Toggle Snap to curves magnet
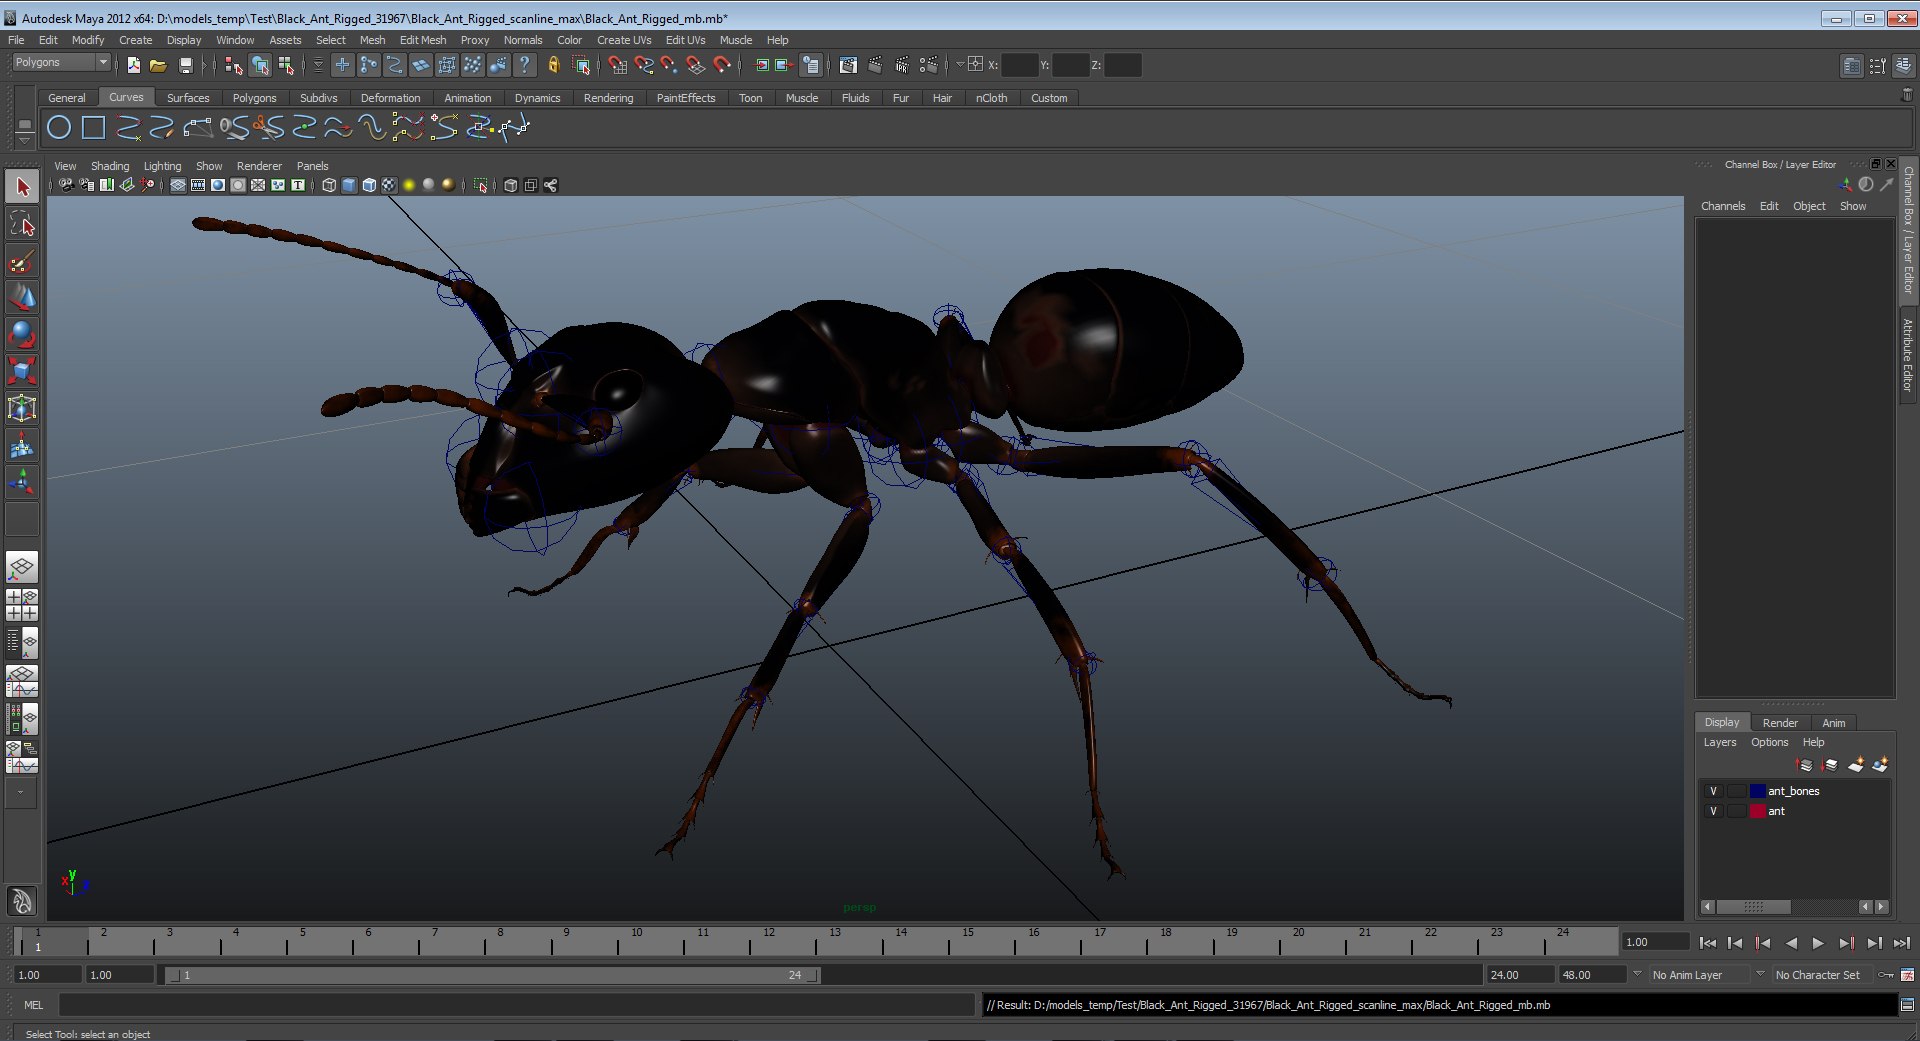Image resolution: width=1920 pixels, height=1041 pixels. (643, 65)
